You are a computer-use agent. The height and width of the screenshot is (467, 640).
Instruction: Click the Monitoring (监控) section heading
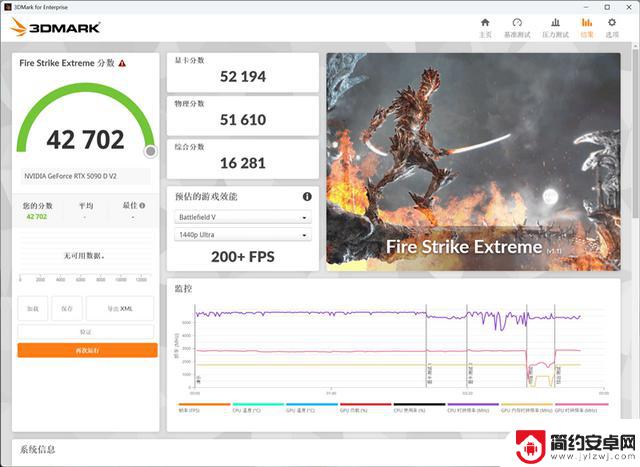click(x=183, y=289)
